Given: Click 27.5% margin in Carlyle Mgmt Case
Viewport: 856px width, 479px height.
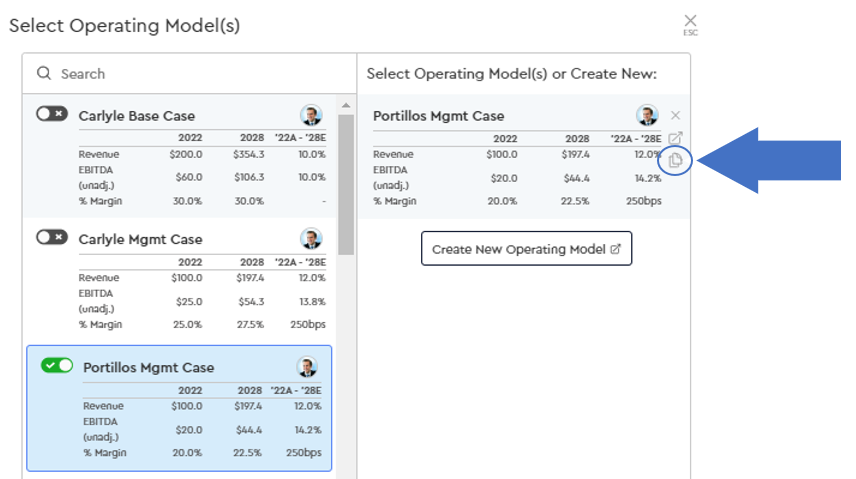Looking at the screenshot, I should (250, 324).
